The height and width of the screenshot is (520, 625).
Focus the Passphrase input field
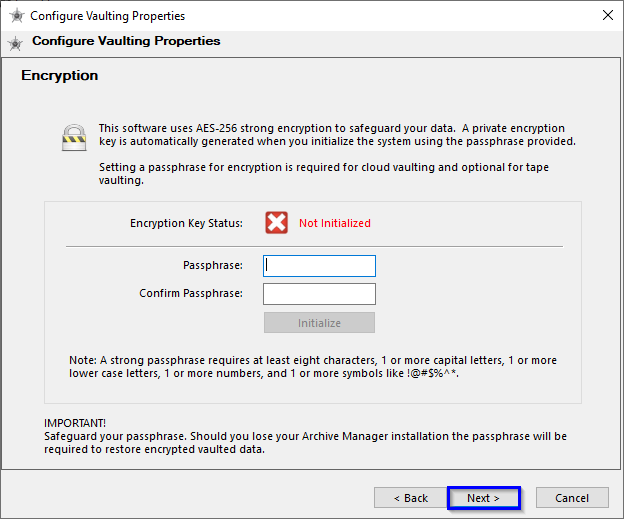tap(319, 266)
